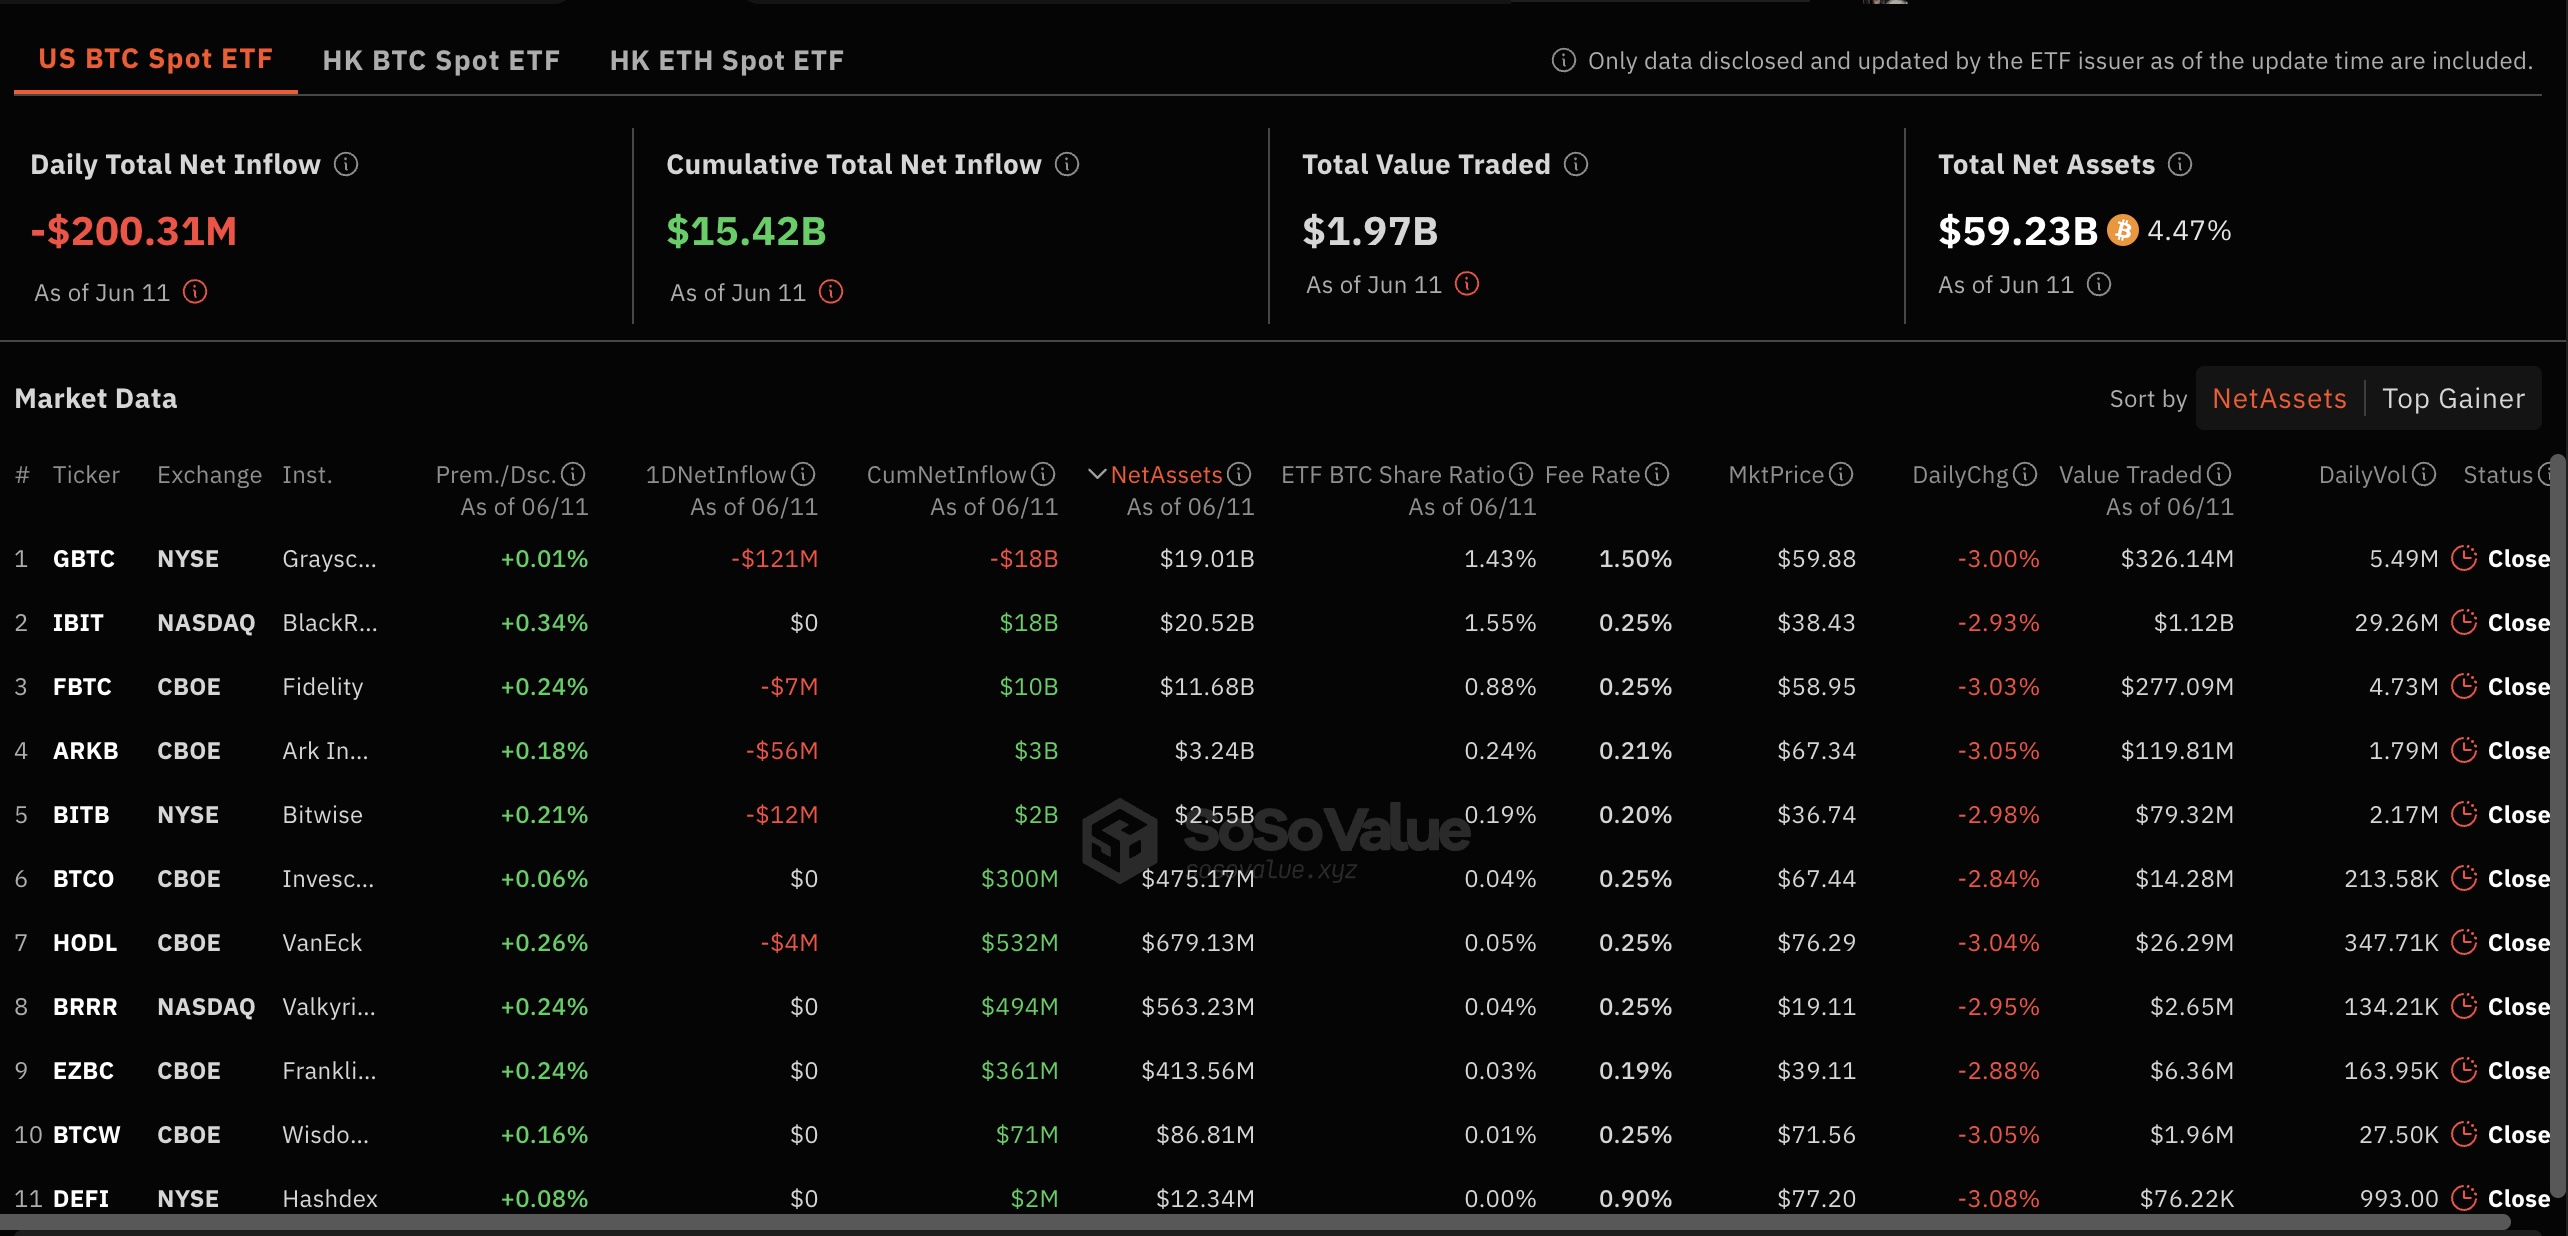Switch to US BTC Spot ETF tab
Viewport: 2568px width, 1236px height.
155,59
